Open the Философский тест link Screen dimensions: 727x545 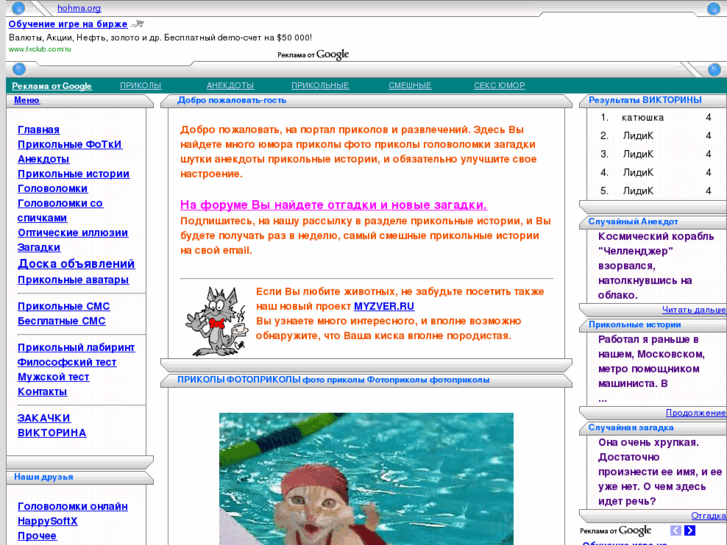point(67,362)
